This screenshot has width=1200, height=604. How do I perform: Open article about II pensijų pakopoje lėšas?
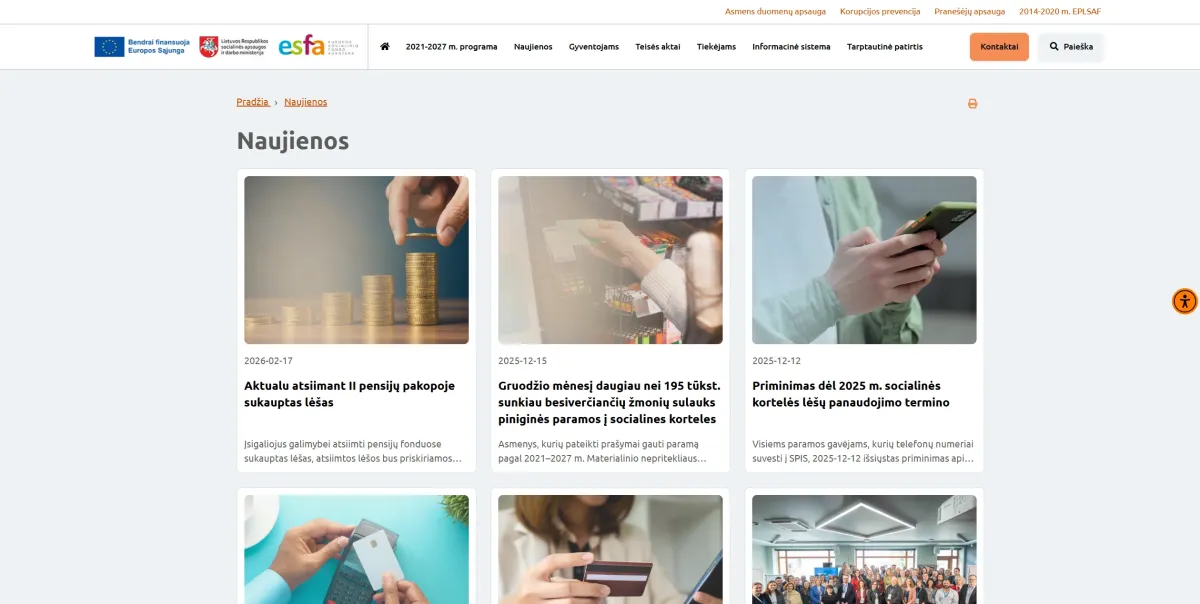(x=349, y=394)
